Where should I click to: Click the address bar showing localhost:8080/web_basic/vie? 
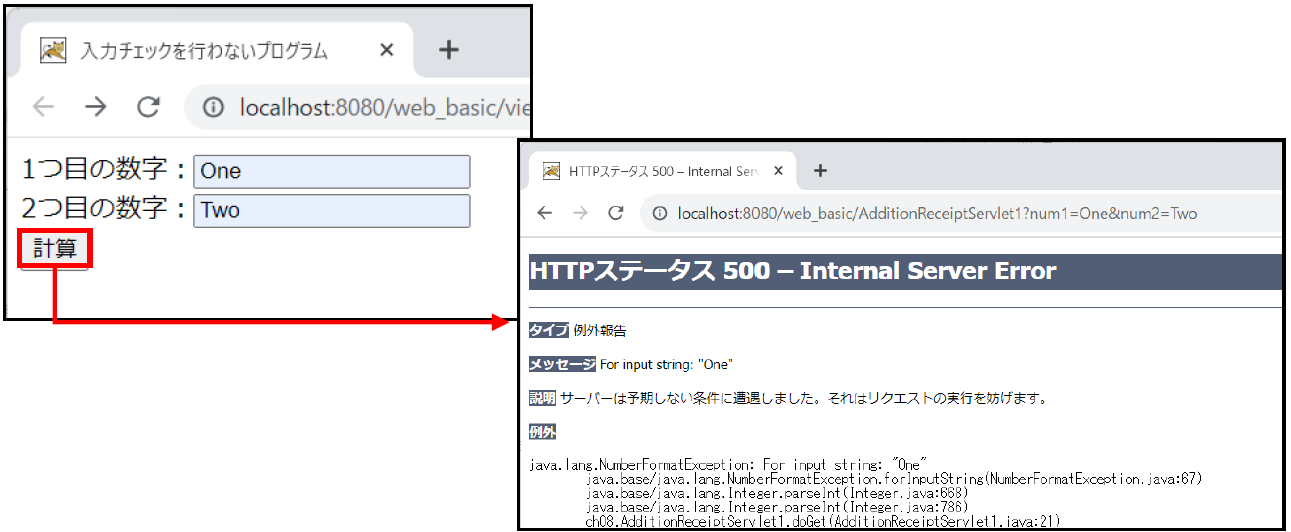pyautogui.click(x=380, y=108)
